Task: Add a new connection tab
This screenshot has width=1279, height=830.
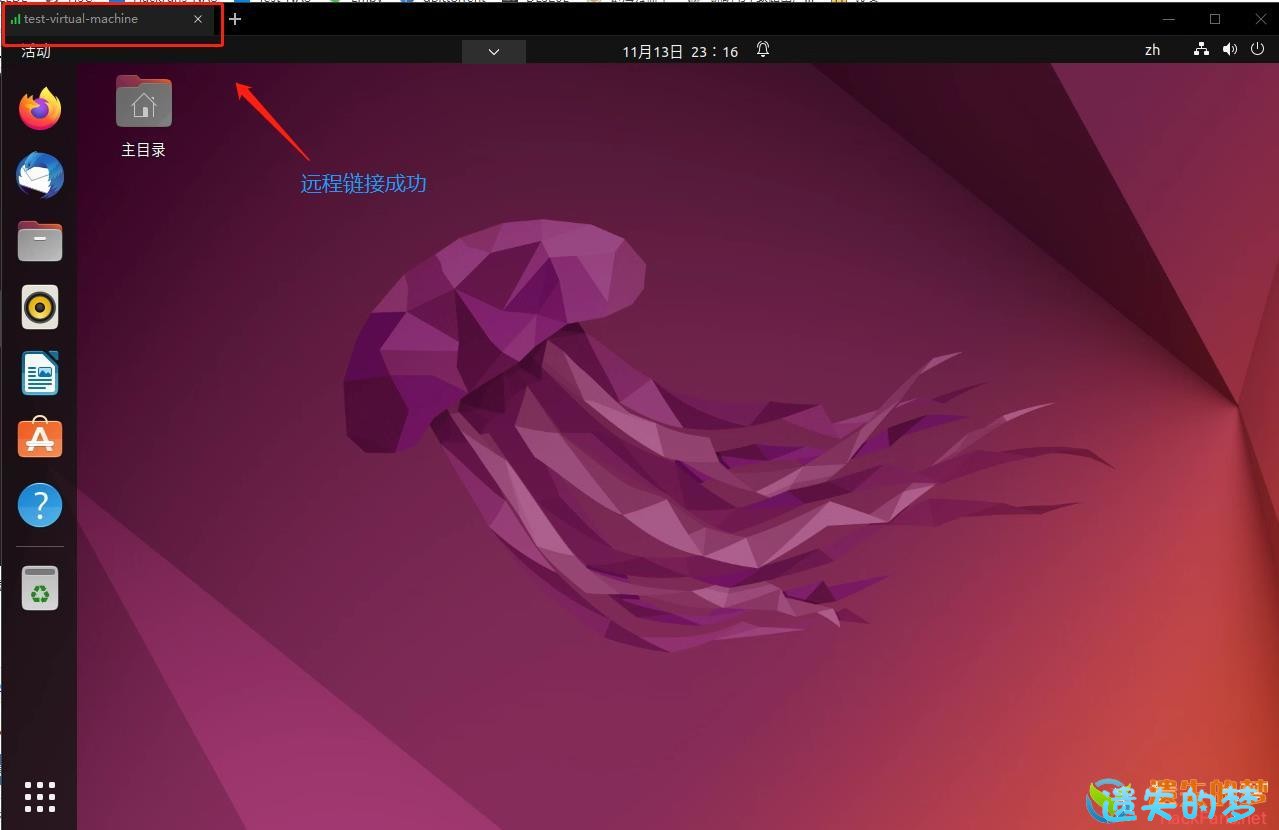Action: click(x=235, y=19)
